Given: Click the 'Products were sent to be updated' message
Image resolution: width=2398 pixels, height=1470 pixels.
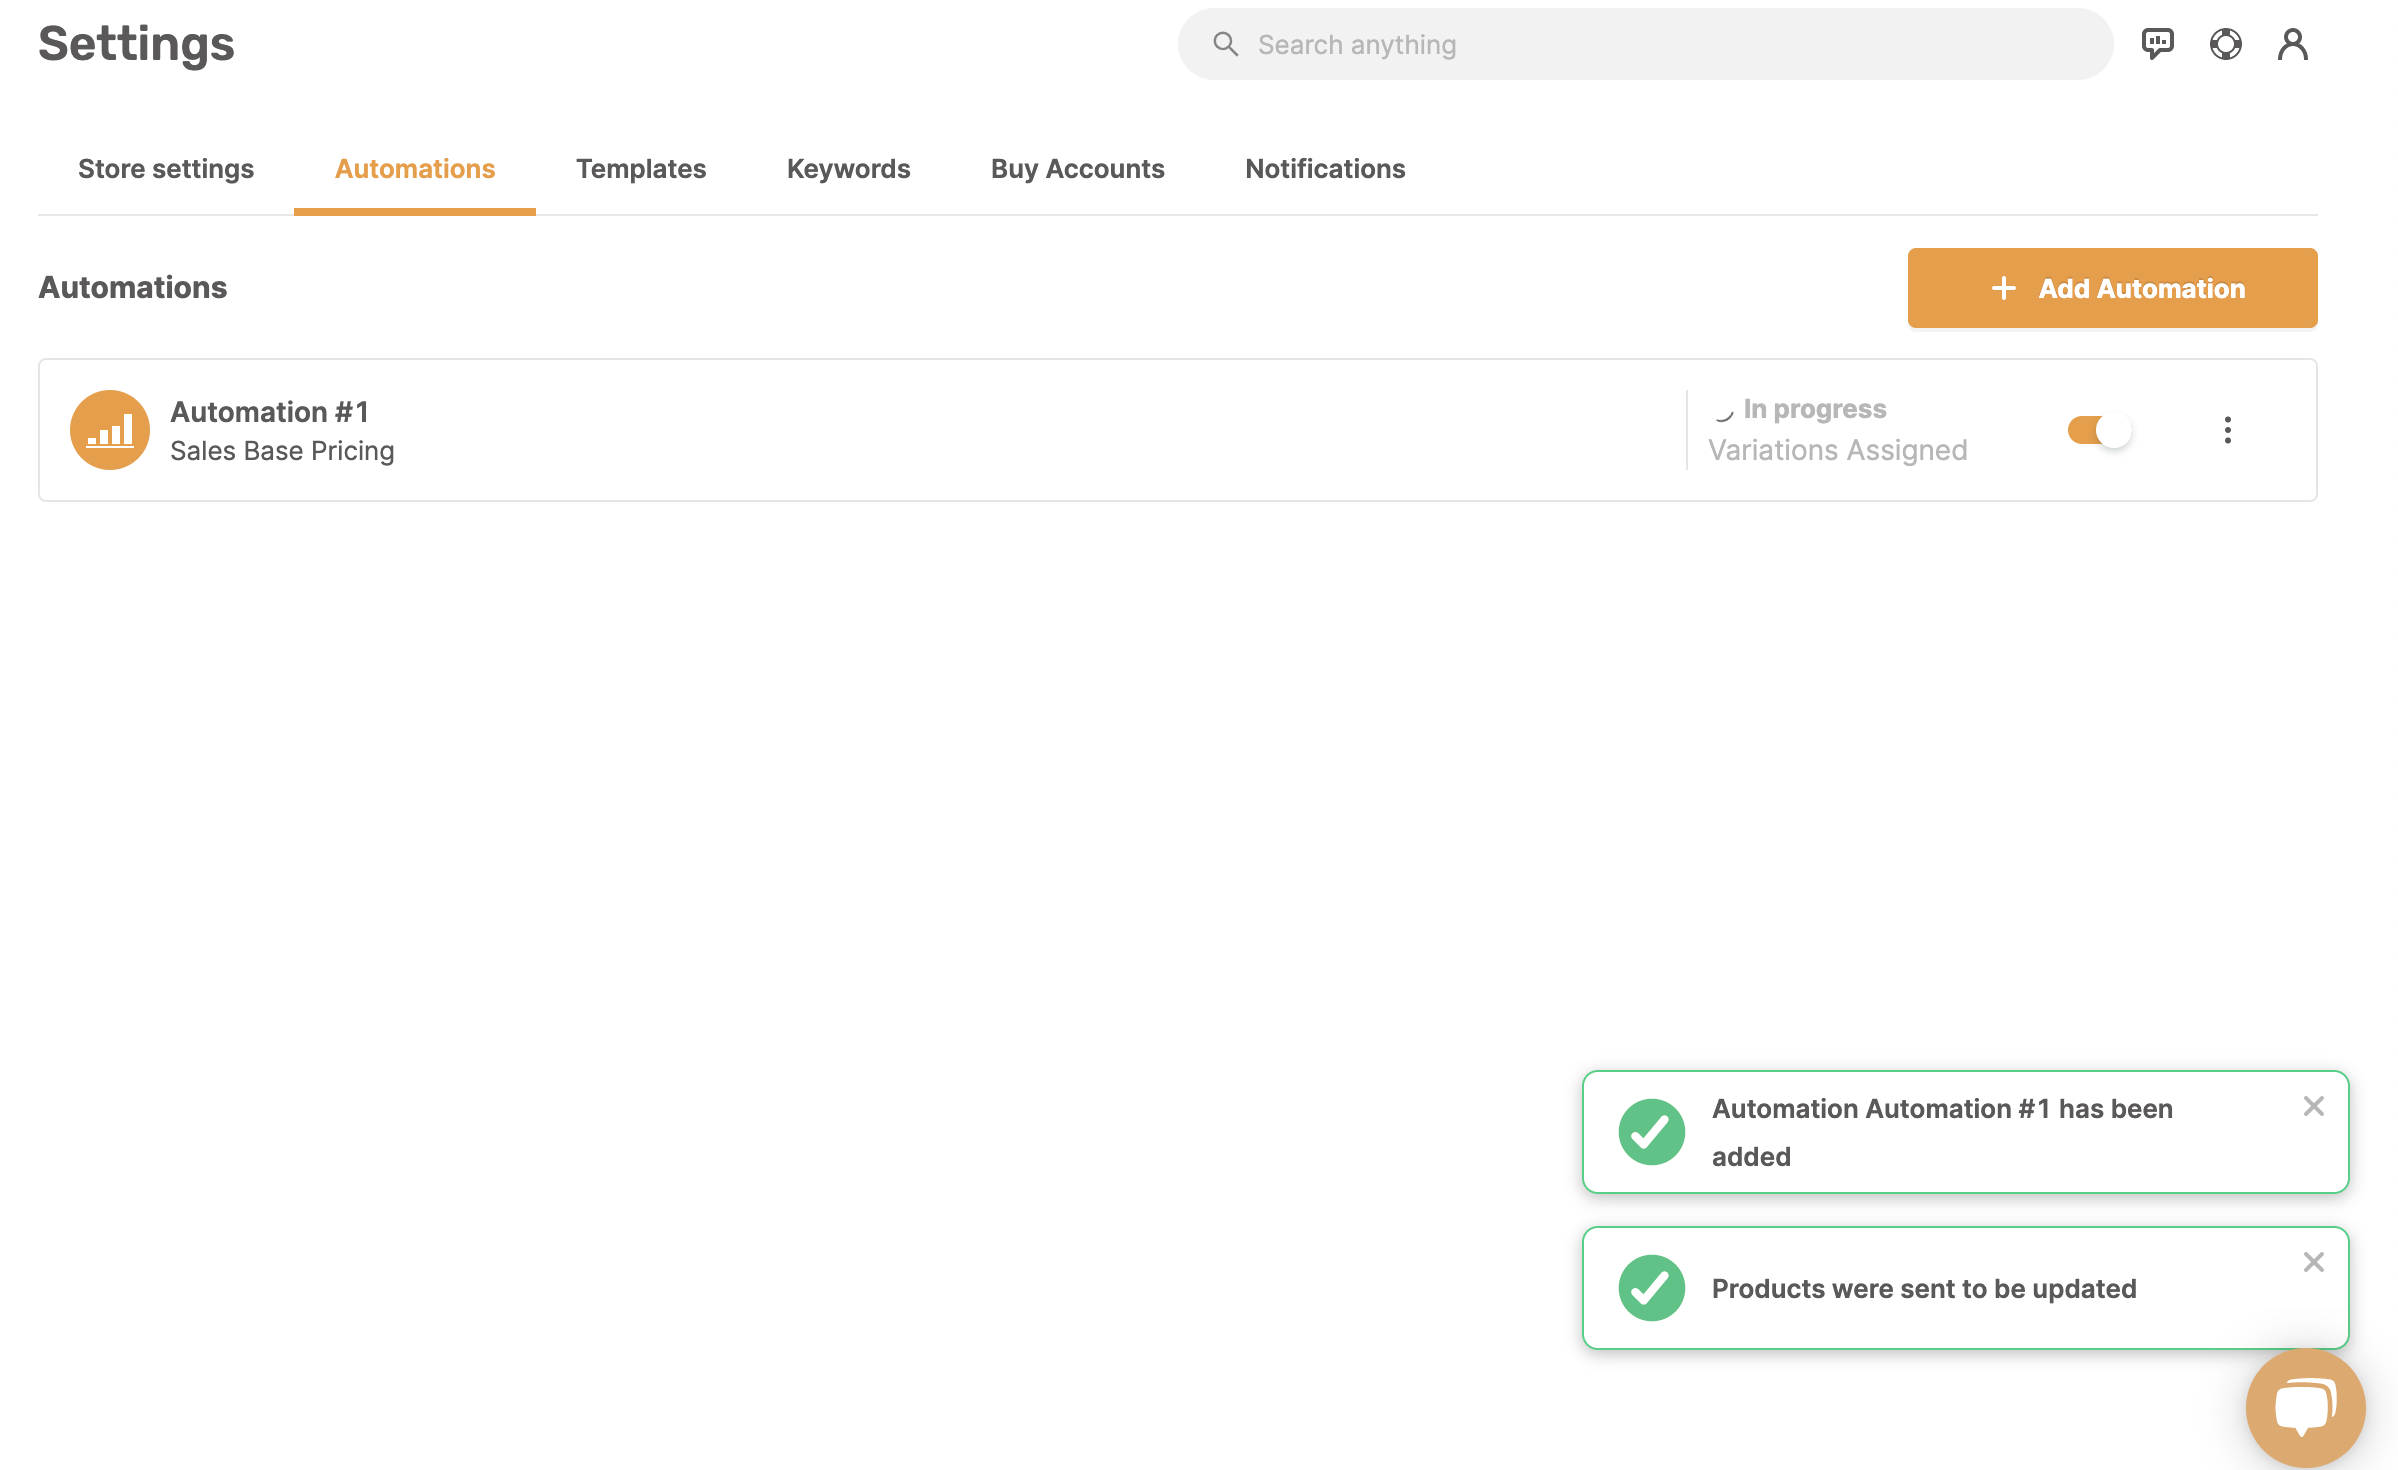Looking at the screenshot, I should (1924, 1288).
